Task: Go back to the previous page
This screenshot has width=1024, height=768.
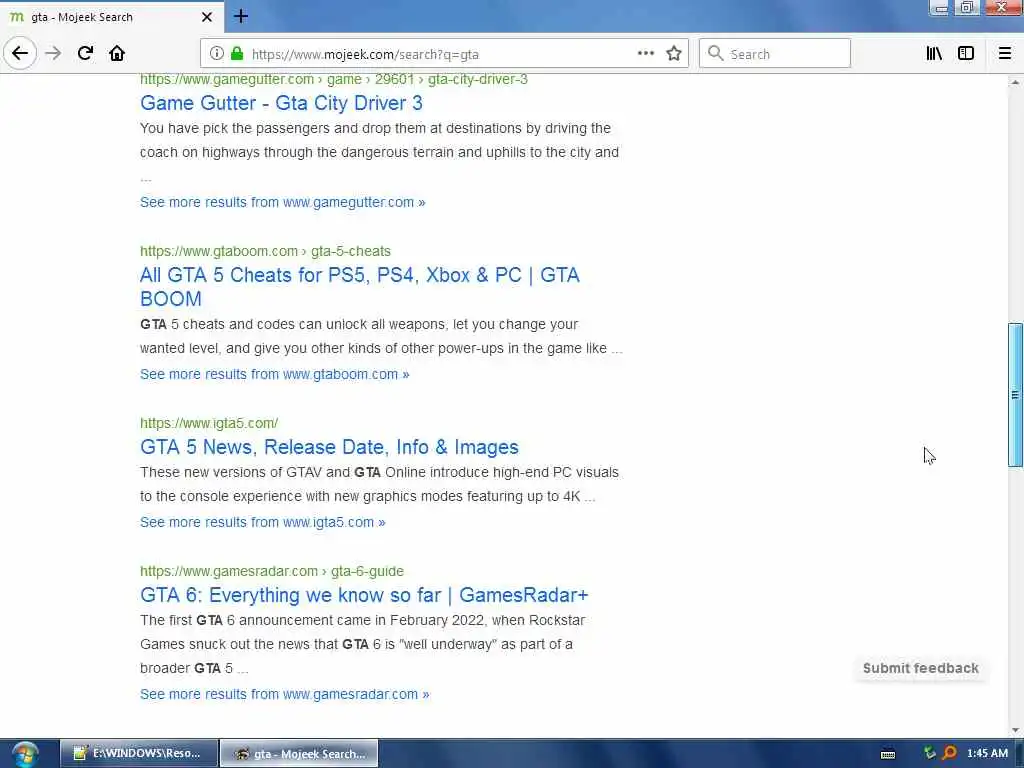Action: 20,54
